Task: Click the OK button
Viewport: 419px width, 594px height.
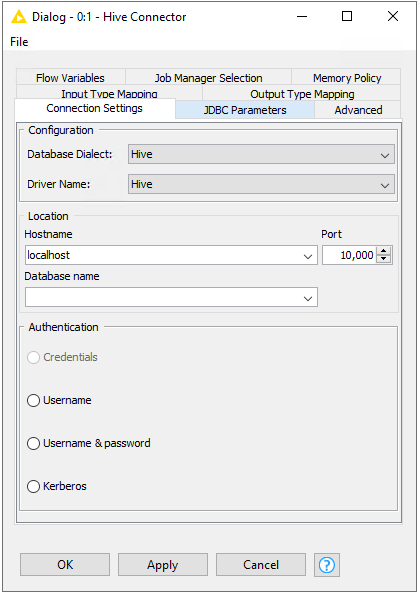Action: click(x=65, y=565)
